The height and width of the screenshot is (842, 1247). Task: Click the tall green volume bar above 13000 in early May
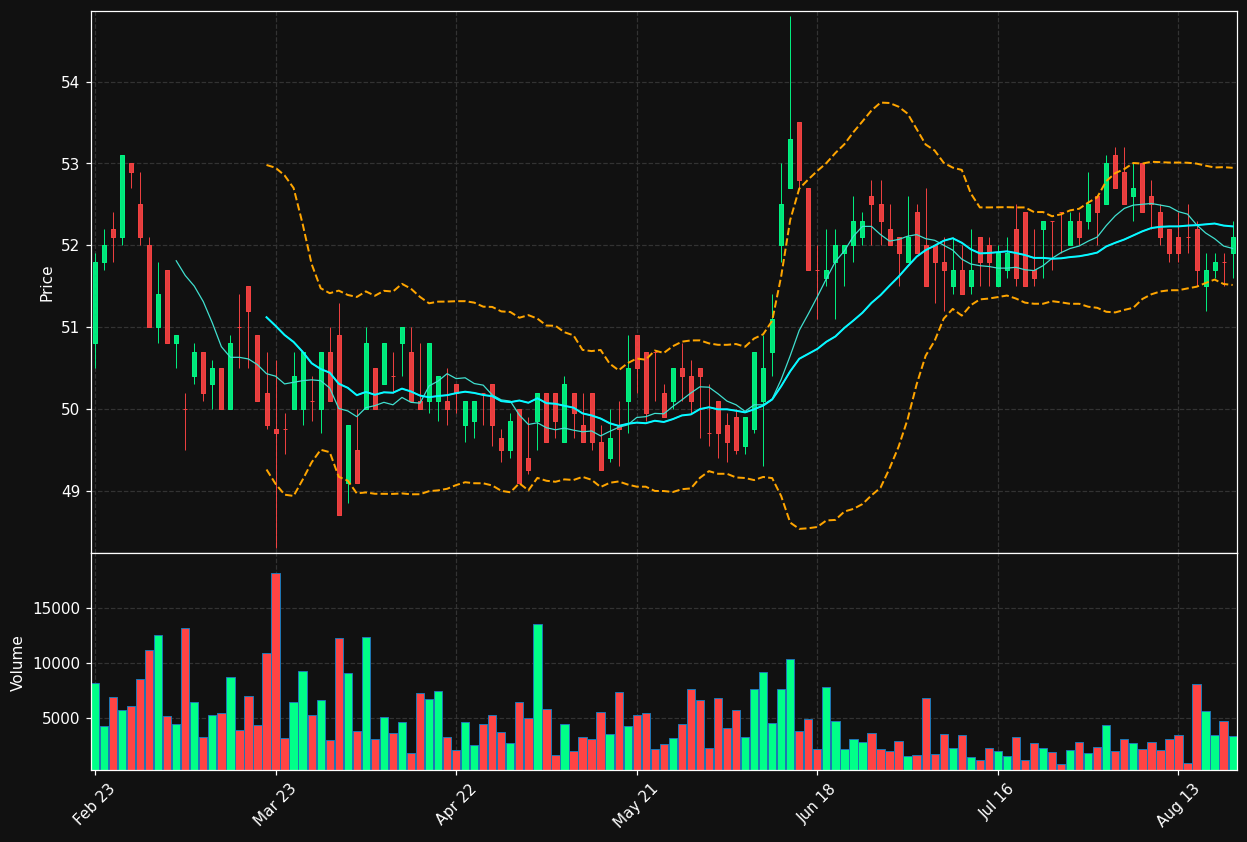pyautogui.click(x=538, y=697)
